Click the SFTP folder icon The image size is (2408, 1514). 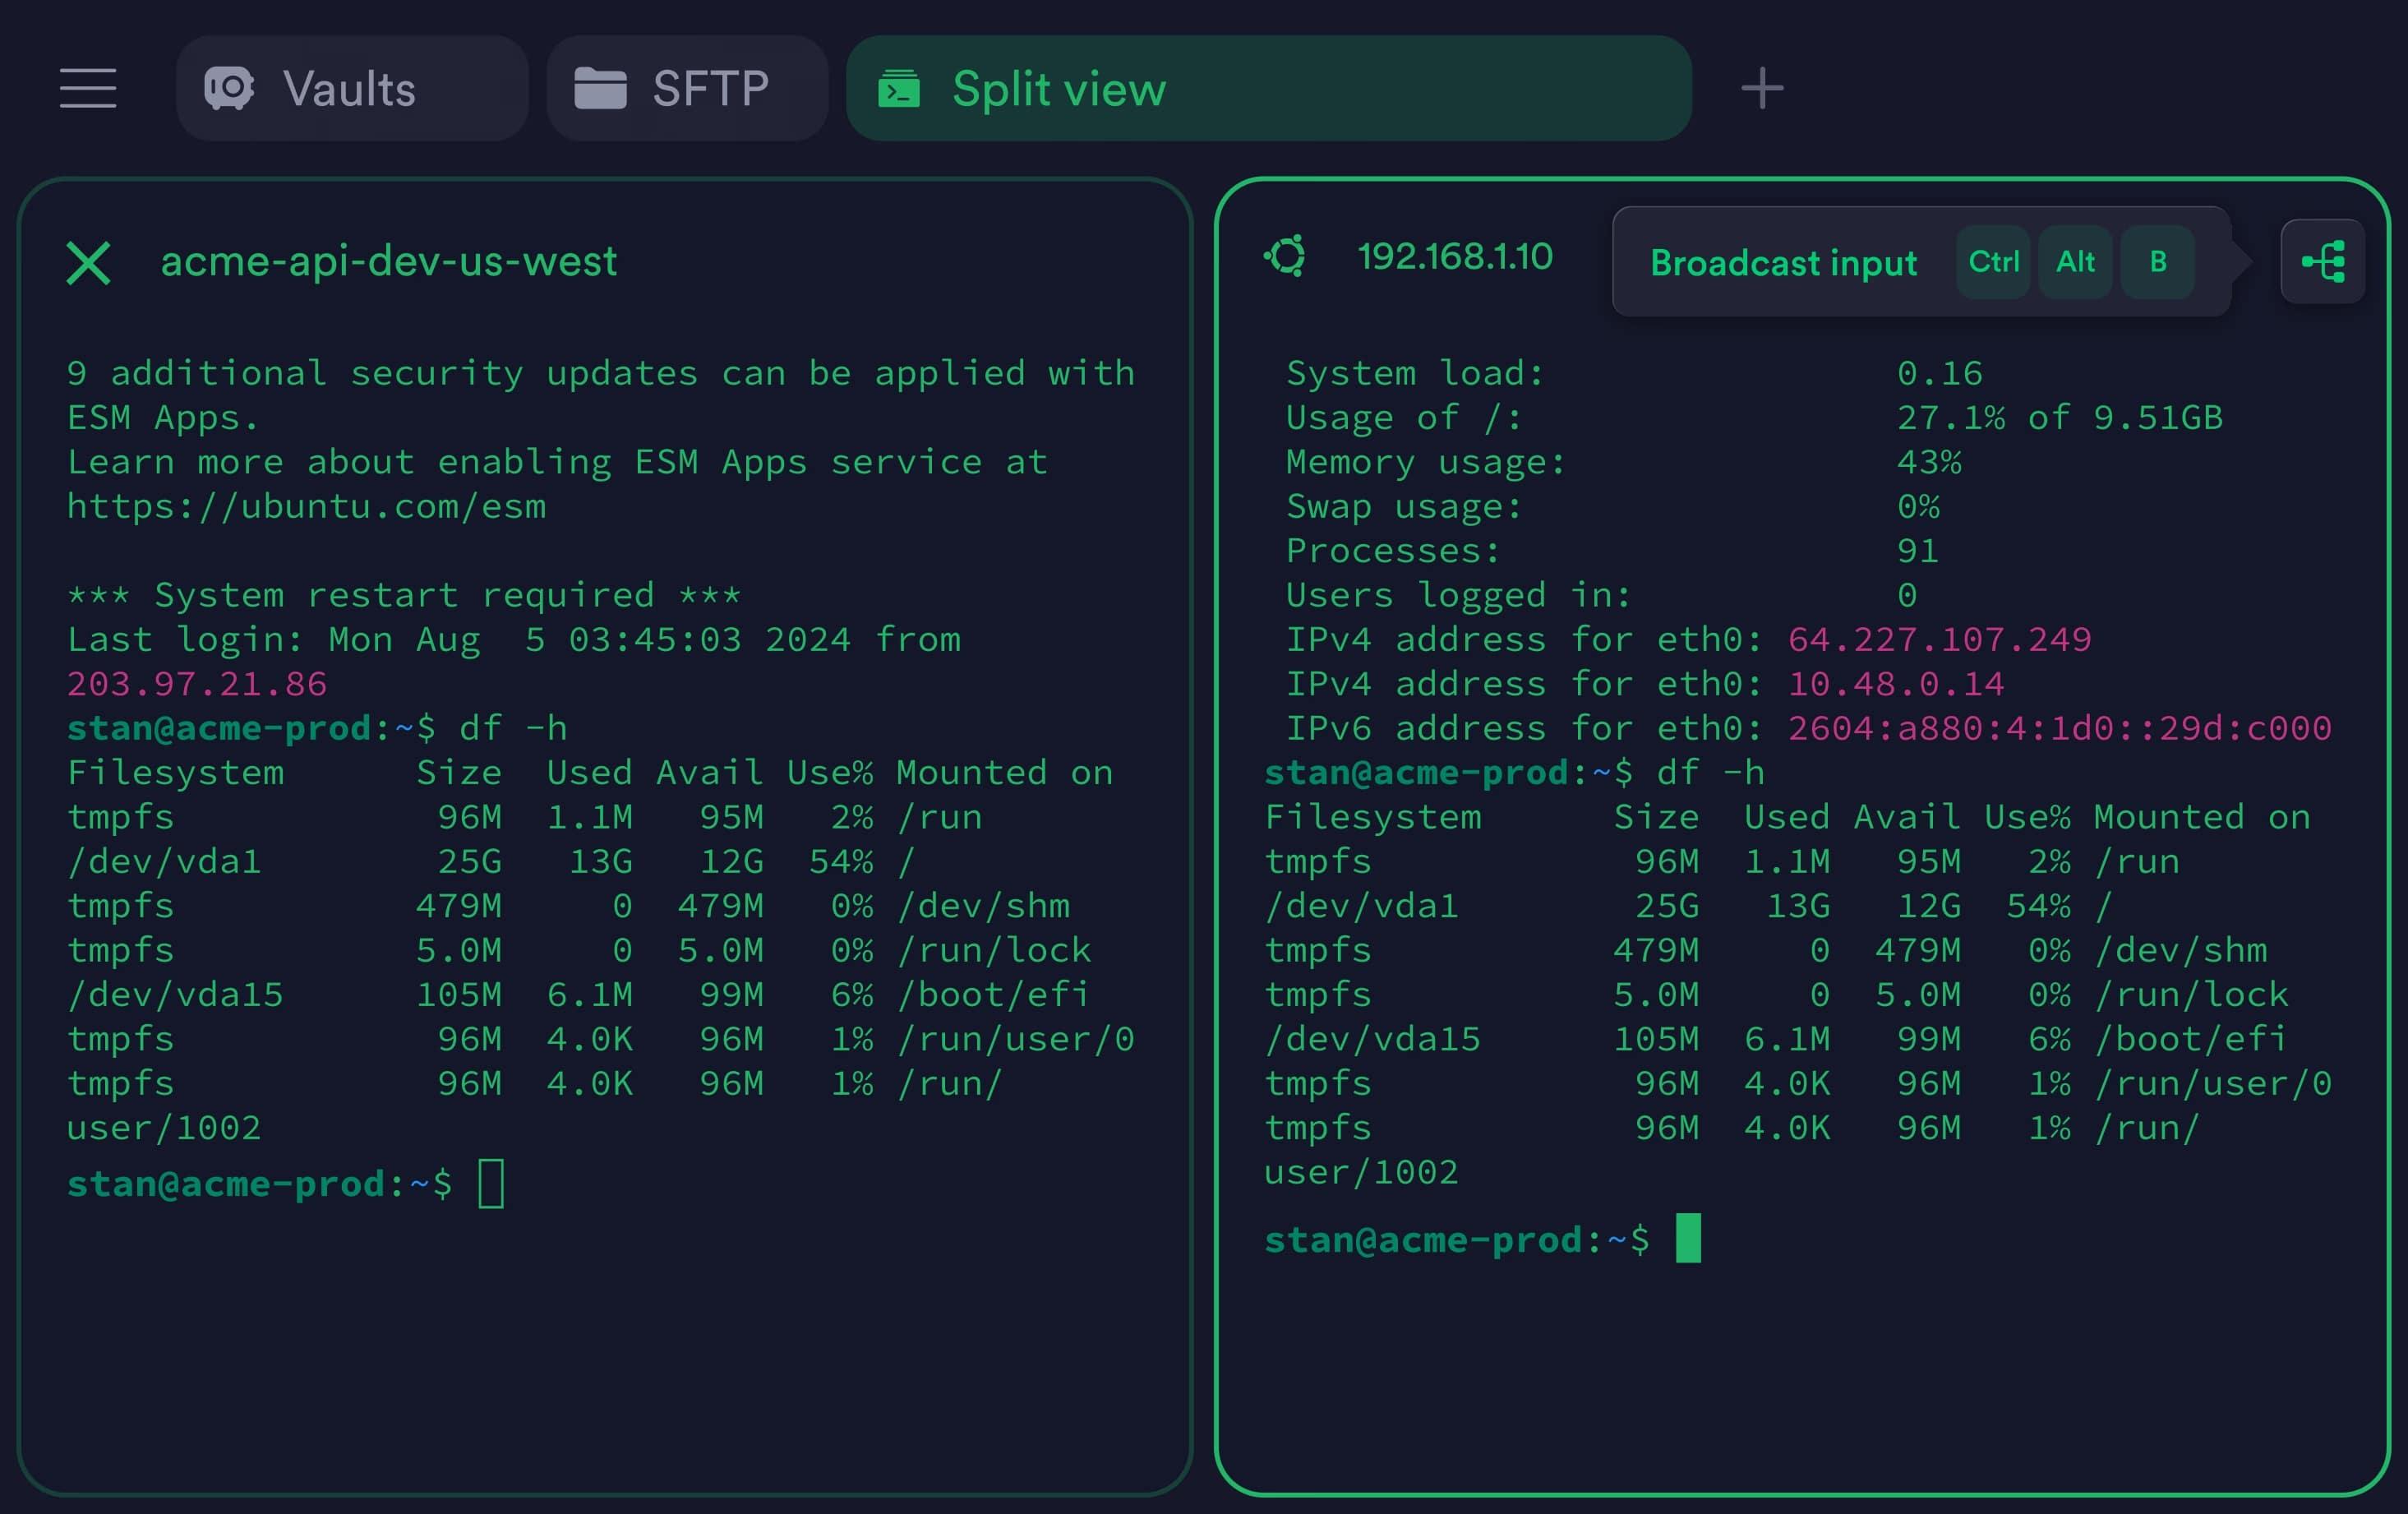pyautogui.click(x=600, y=88)
